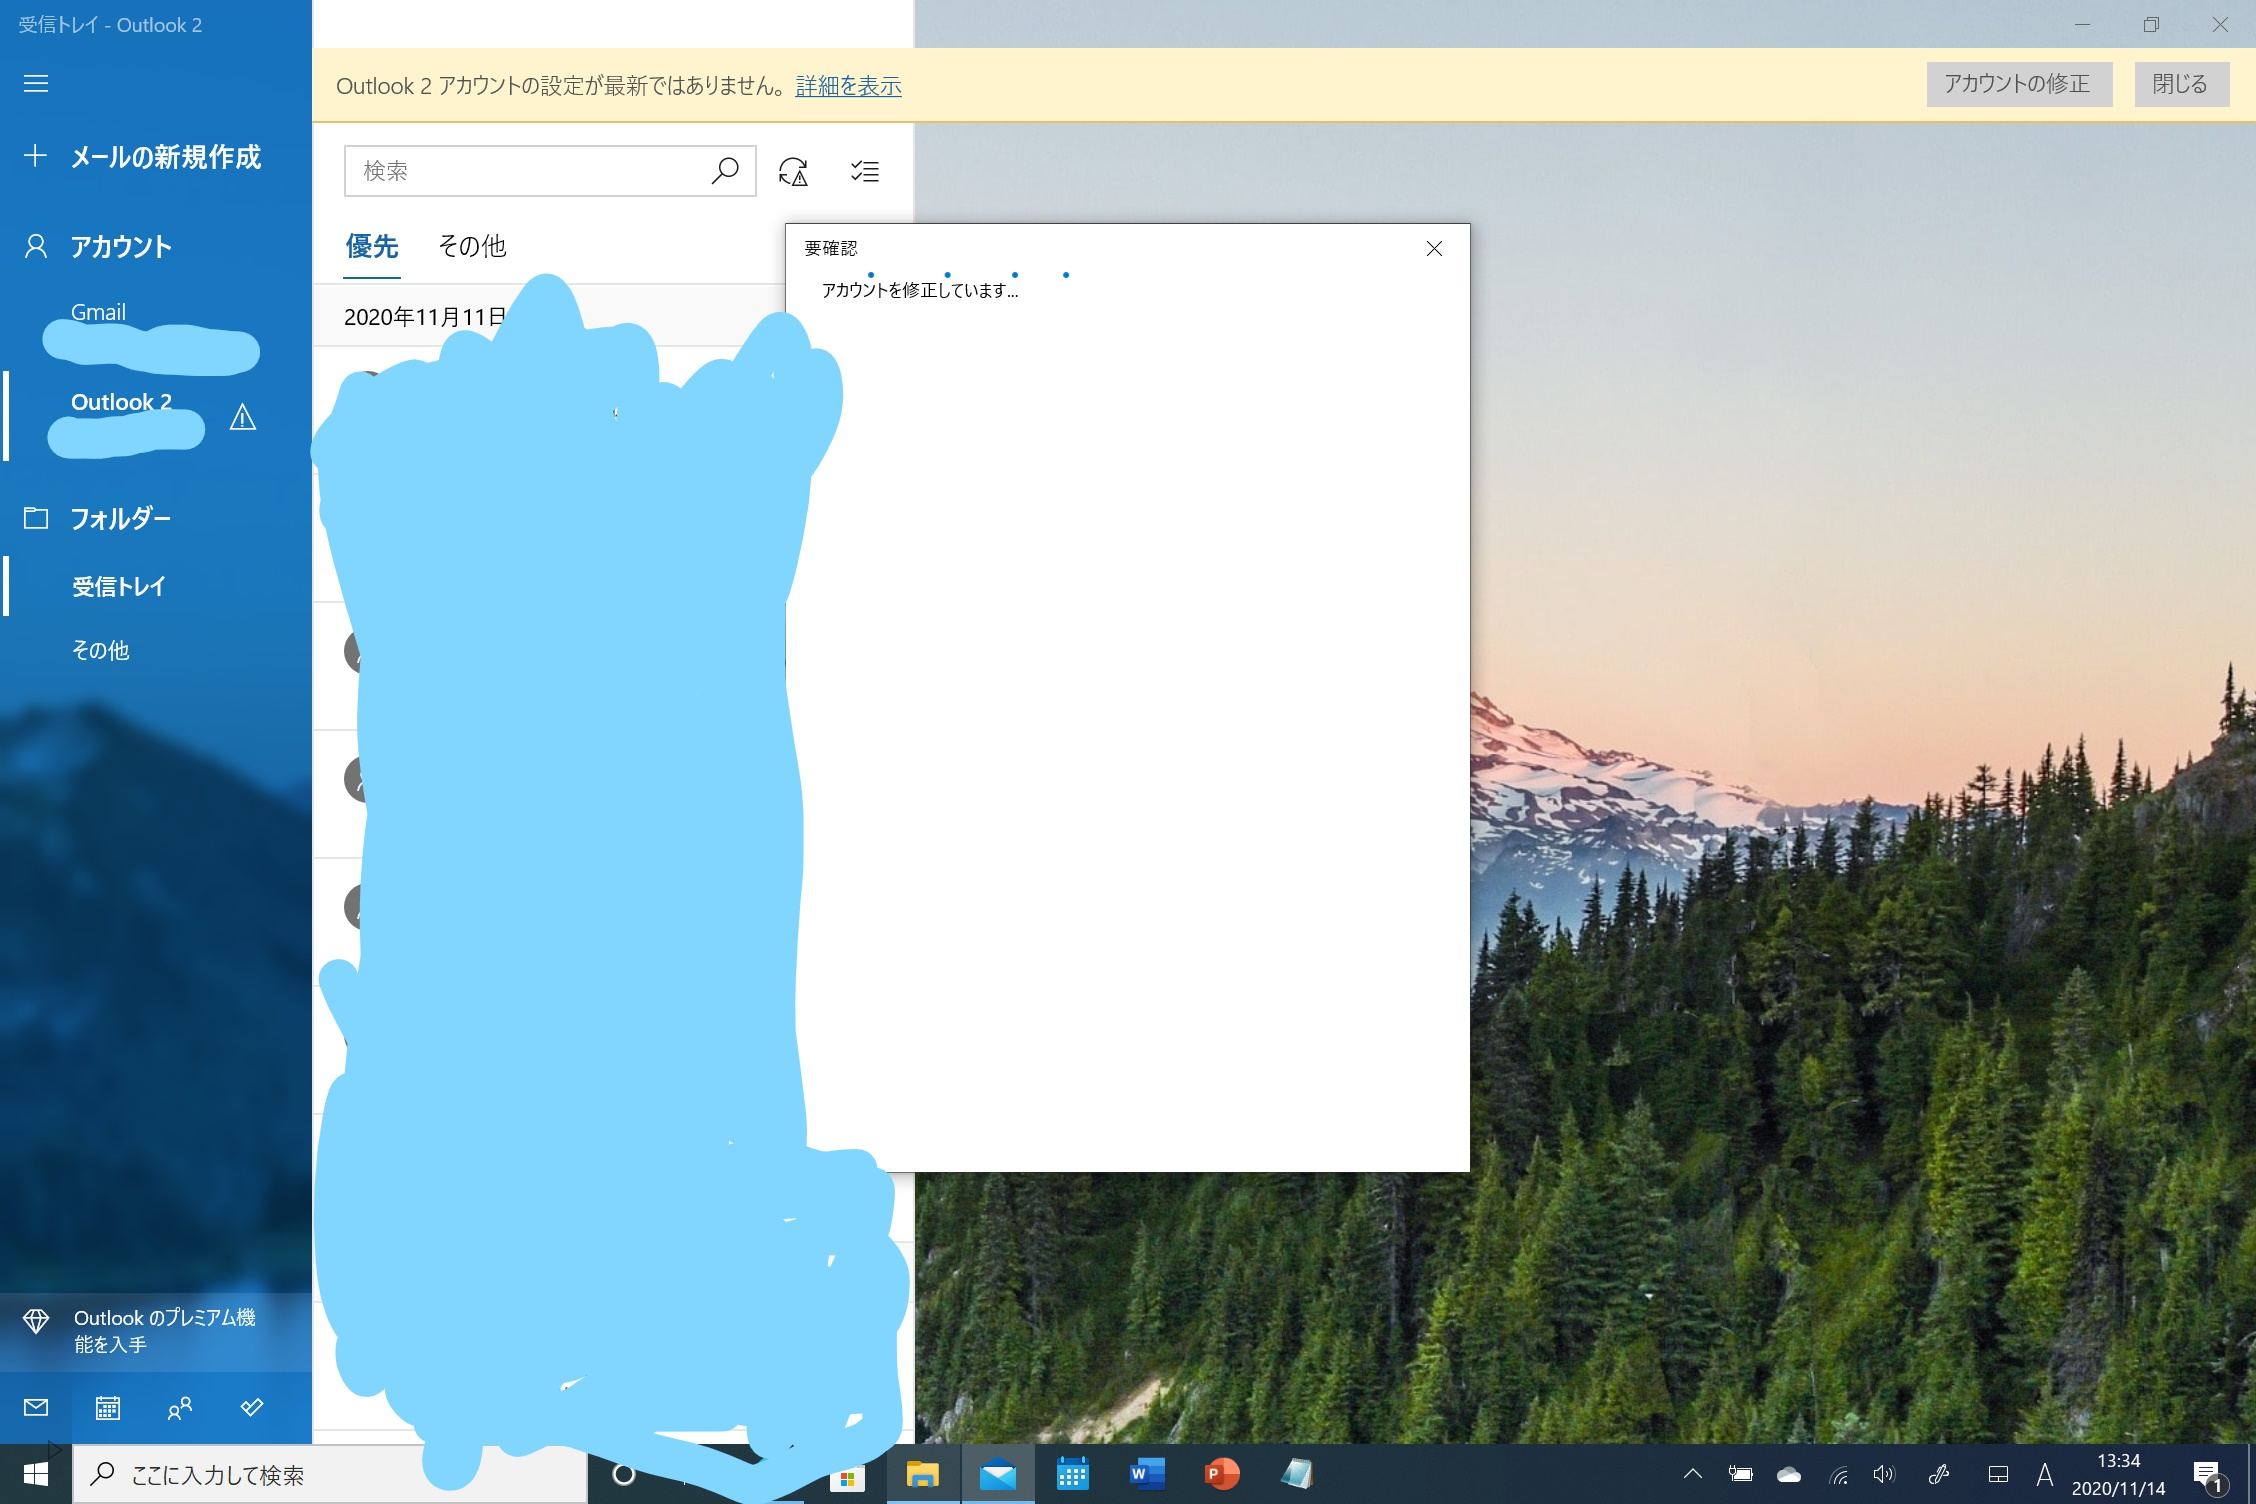Viewport: 2256px width, 1504px height.
Task: Switch to the その他 tab
Action: pos(472,246)
